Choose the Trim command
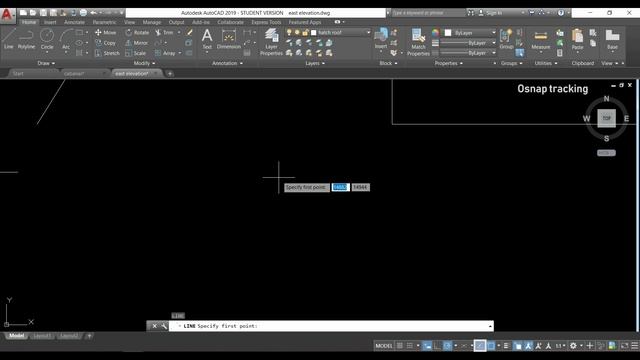Image resolution: width=640 pixels, height=360 pixels. [164, 32]
